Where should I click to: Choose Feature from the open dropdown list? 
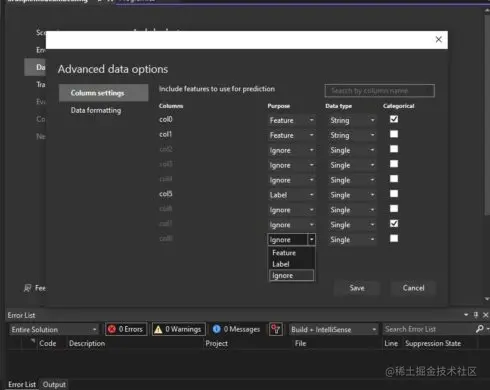click(291, 253)
